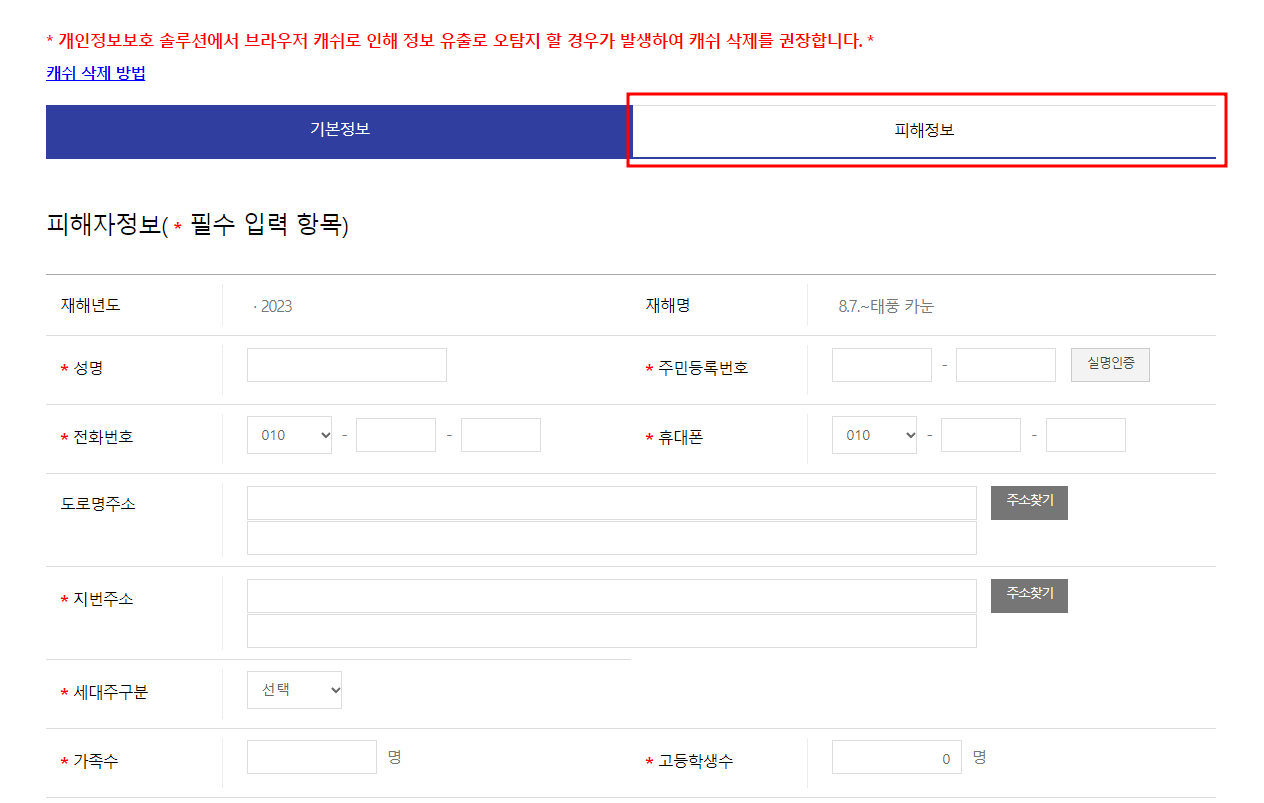The width and height of the screenshot is (1264, 803).
Task: Open the 휴대폰 prefix dropdown
Action: (874, 434)
